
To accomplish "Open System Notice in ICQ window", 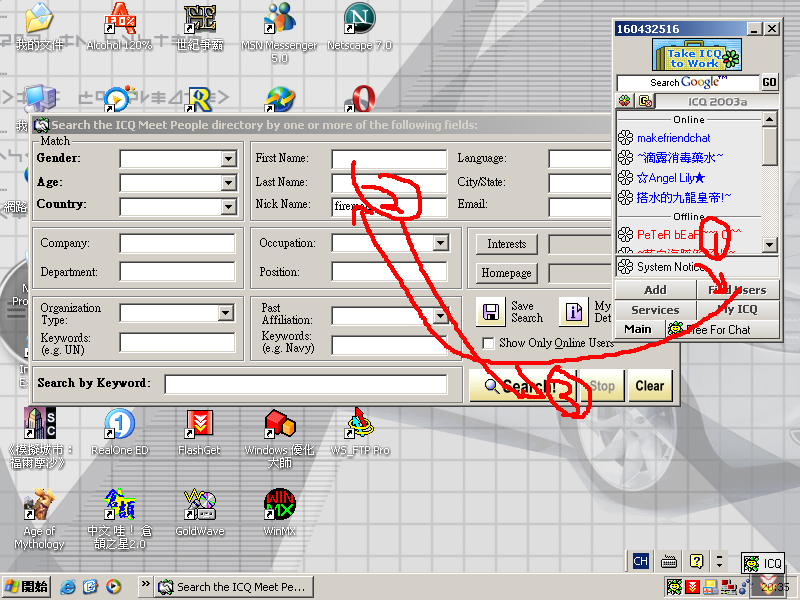I will 696,267.
